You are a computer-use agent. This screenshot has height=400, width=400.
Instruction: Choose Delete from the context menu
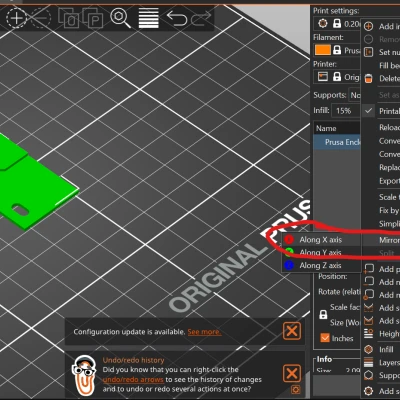tap(381, 79)
